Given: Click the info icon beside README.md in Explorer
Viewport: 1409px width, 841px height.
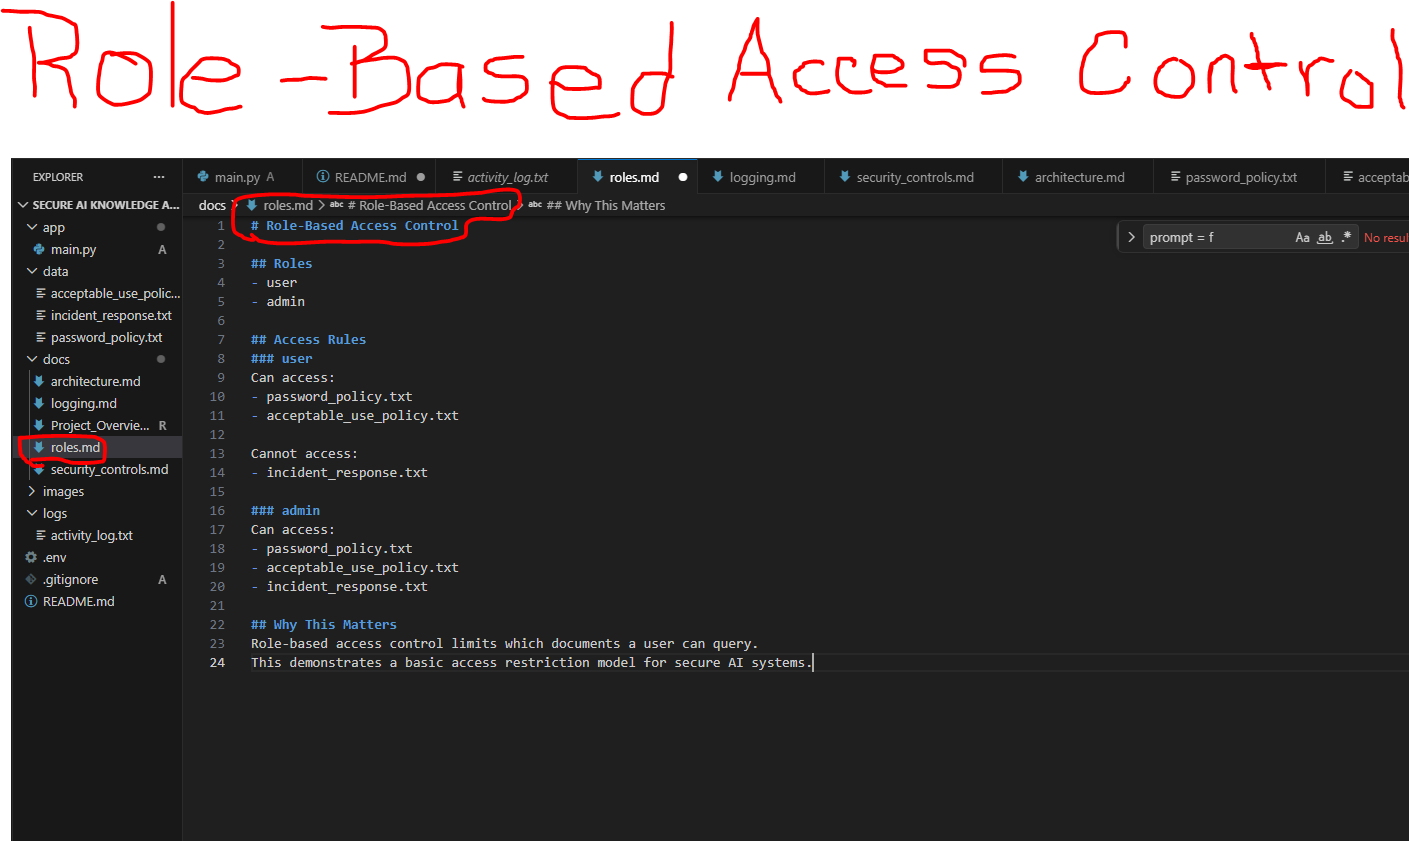Looking at the screenshot, I should (31, 601).
